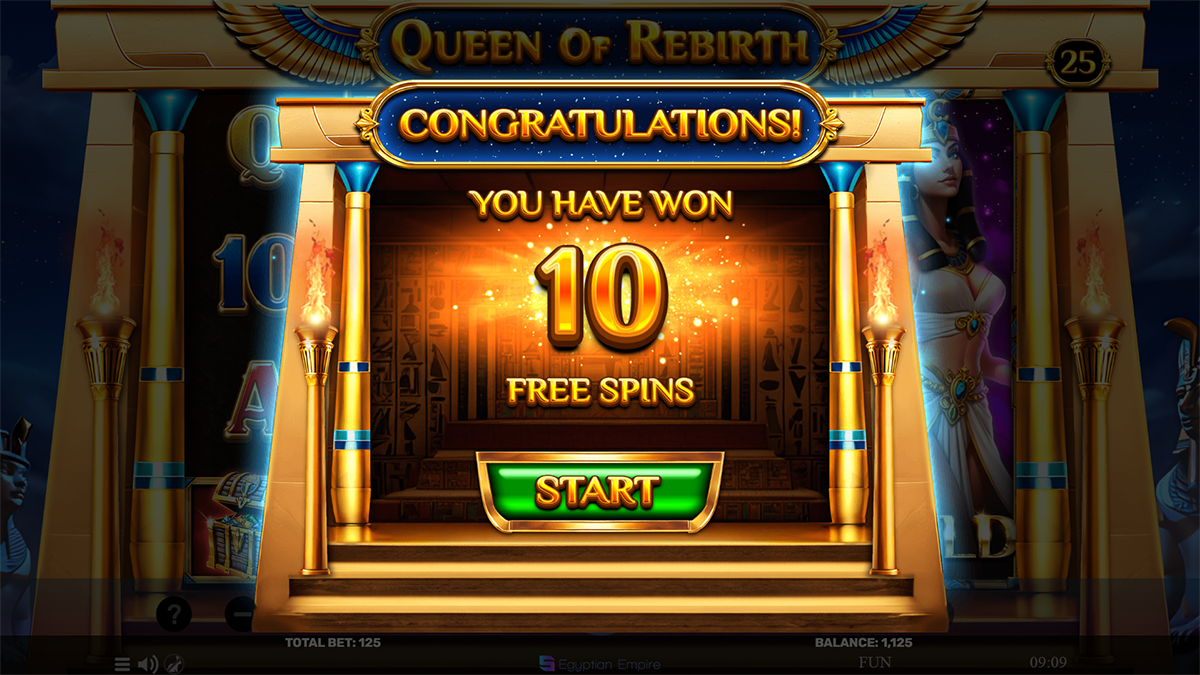1200x675 pixels.
Task: Click the large golden 10 free spins number
Action: click(x=602, y=297)
